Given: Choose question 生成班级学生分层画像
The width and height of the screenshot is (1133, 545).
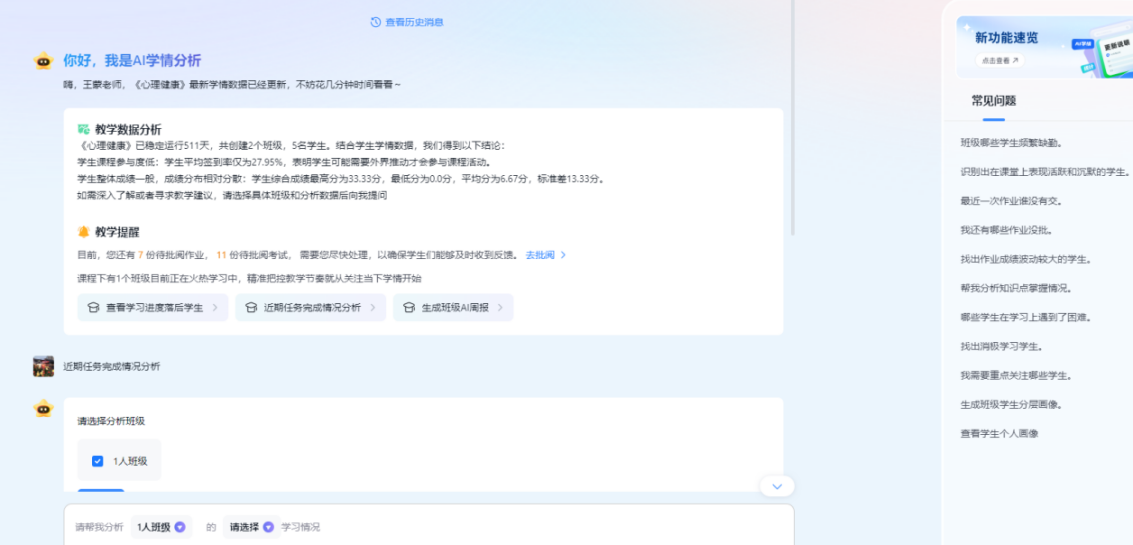Looking at the screenshot, I should [1010, 405].
